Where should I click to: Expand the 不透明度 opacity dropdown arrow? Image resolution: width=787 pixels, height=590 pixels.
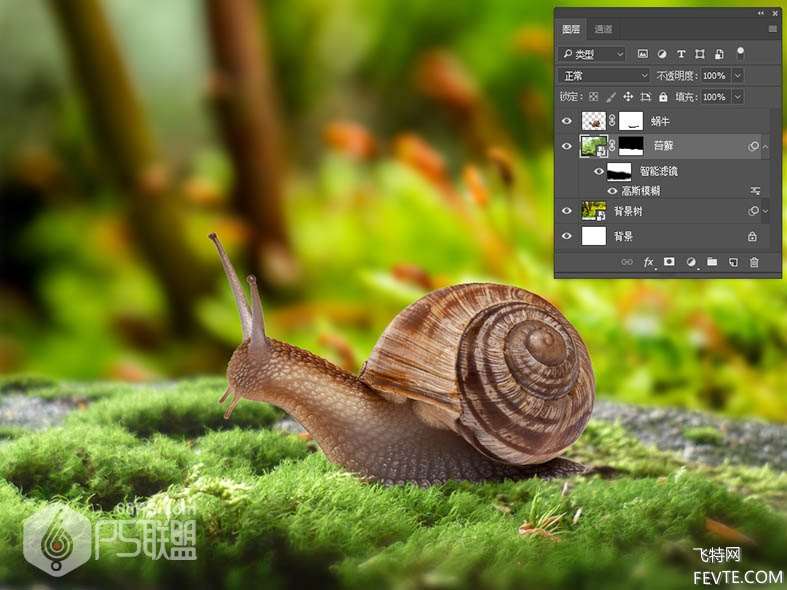(x=738, y=75)
